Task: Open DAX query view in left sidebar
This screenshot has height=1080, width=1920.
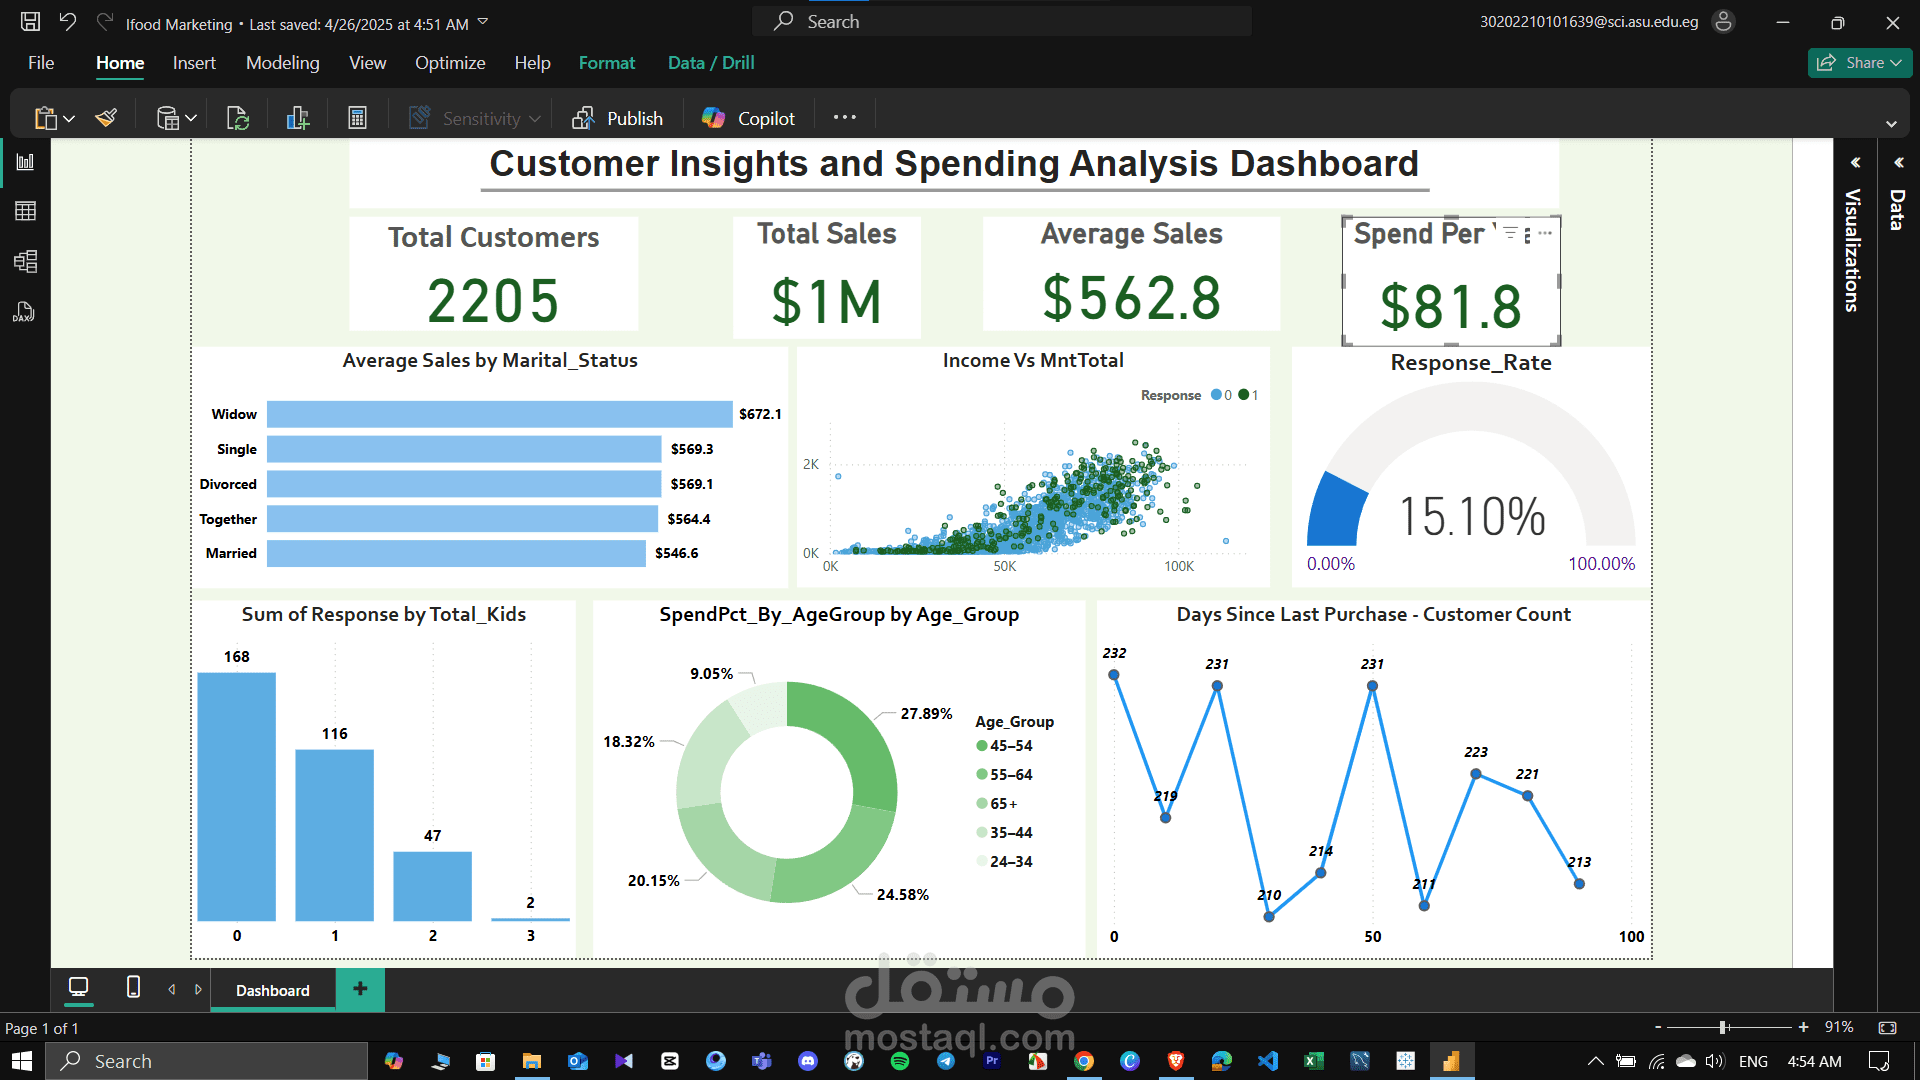Action: coord(25,312)
